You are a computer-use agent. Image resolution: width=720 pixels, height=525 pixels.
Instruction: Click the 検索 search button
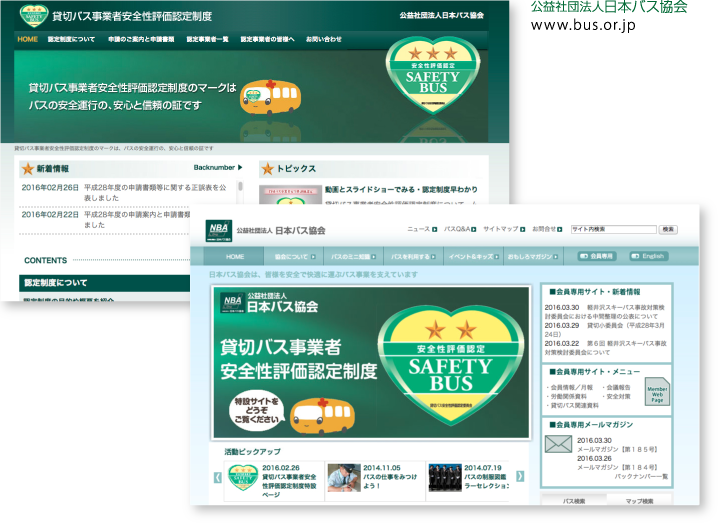pyautogui.click(x=668, y=229)
